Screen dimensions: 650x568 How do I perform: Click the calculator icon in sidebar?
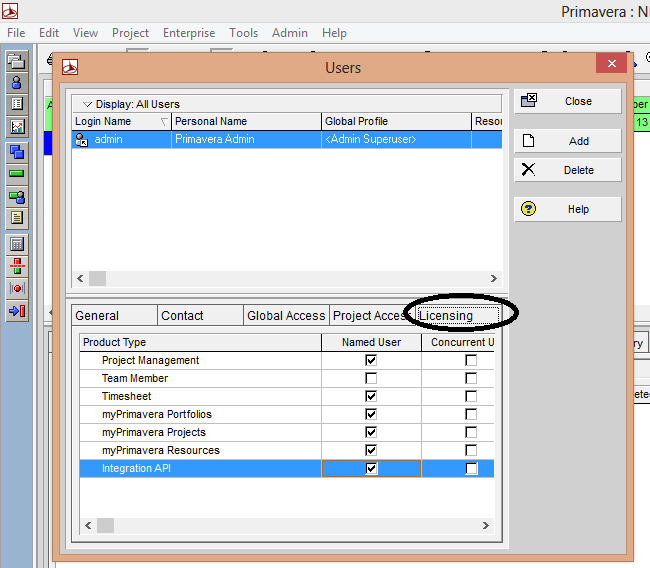17,244
